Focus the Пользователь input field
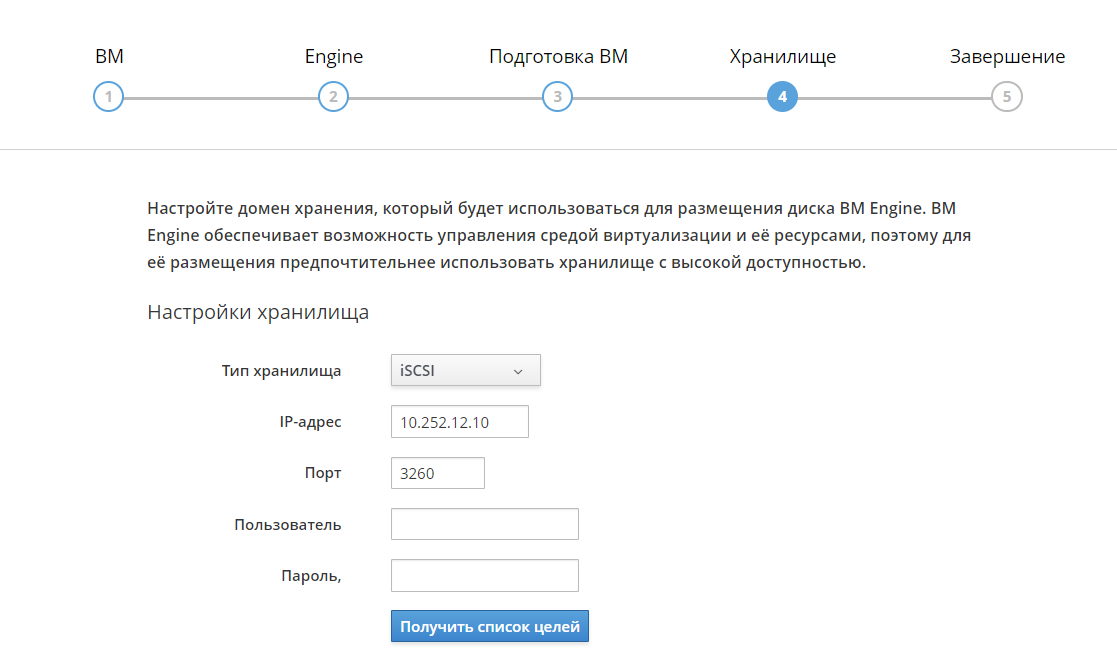The image size is (1117, 656). click(484, 524)
